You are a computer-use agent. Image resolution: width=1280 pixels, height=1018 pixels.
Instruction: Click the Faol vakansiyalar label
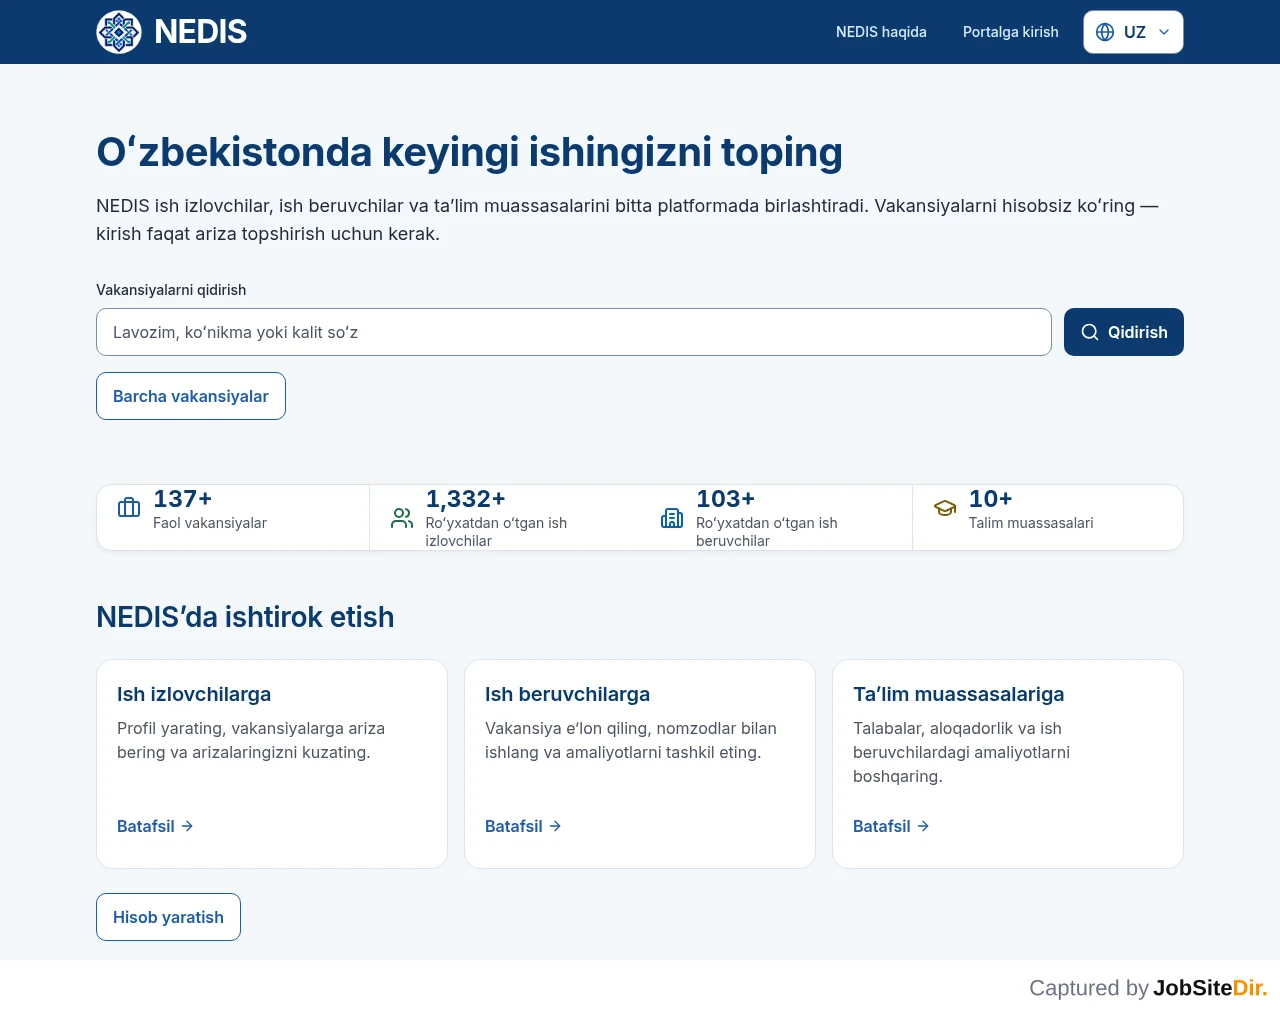(x=210, y=523)
